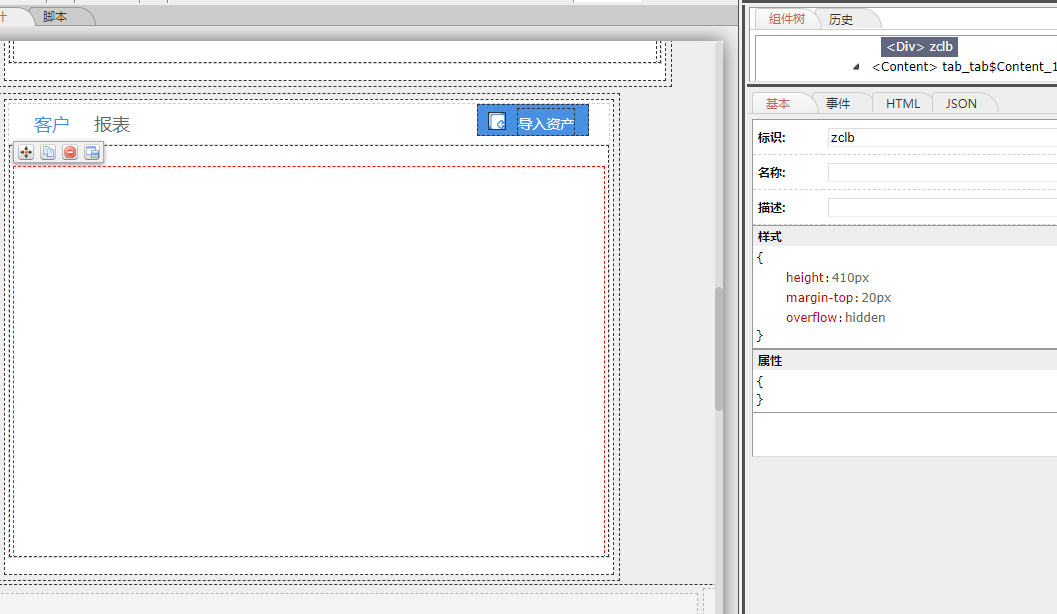
Task: Open the JSON properties tab
Action: (x=961, y=103)
